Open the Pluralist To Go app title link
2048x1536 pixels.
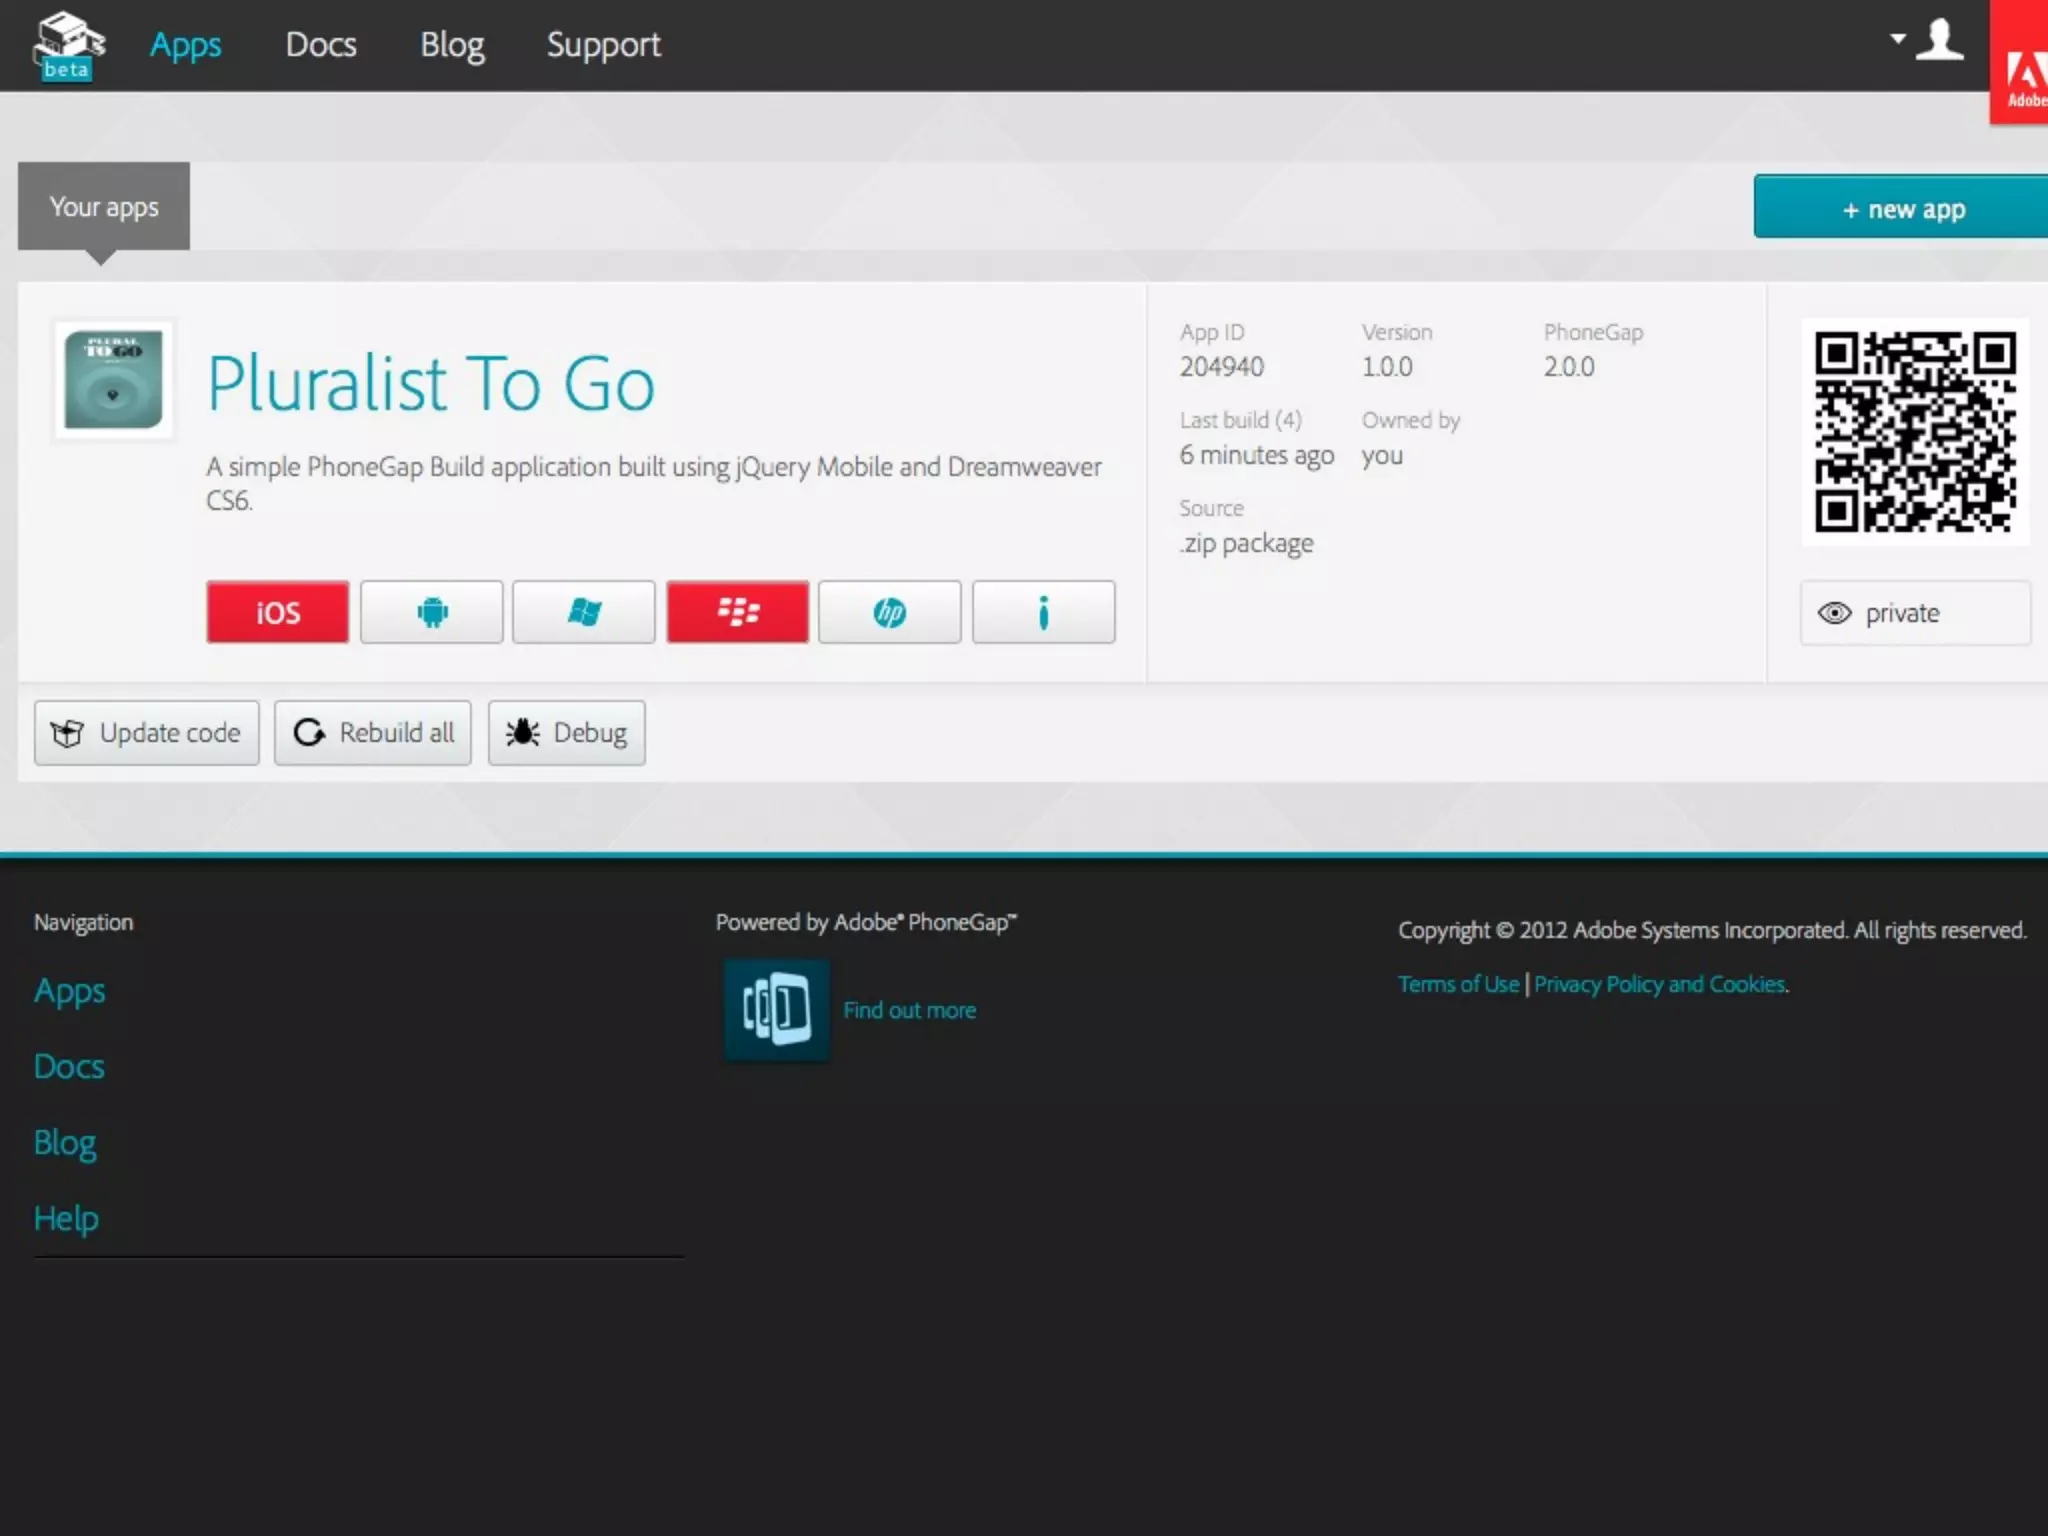coord(431,383)
